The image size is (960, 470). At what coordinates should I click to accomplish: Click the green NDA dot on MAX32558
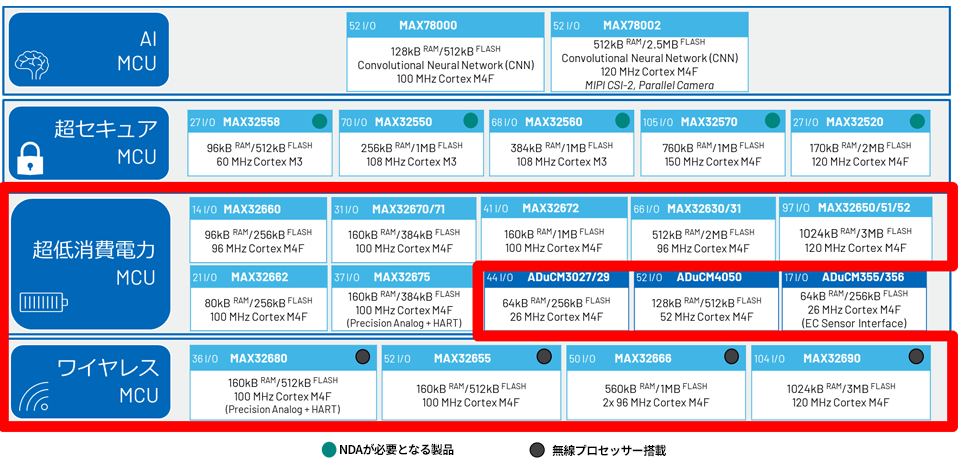pos(319,121)
